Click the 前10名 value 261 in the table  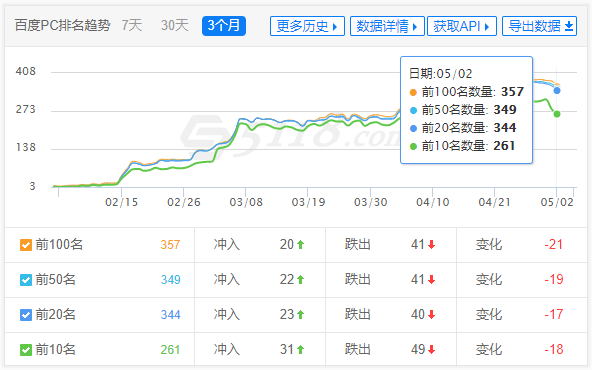pos(170,350)
